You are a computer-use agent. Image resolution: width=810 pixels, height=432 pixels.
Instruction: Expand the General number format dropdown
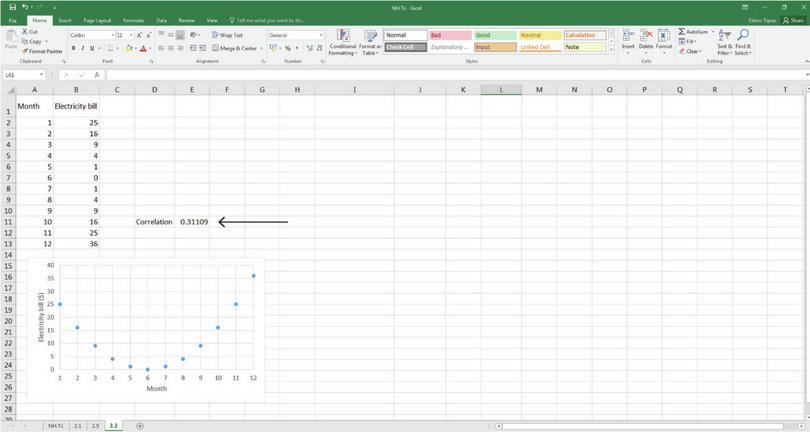tap(321, 35)
